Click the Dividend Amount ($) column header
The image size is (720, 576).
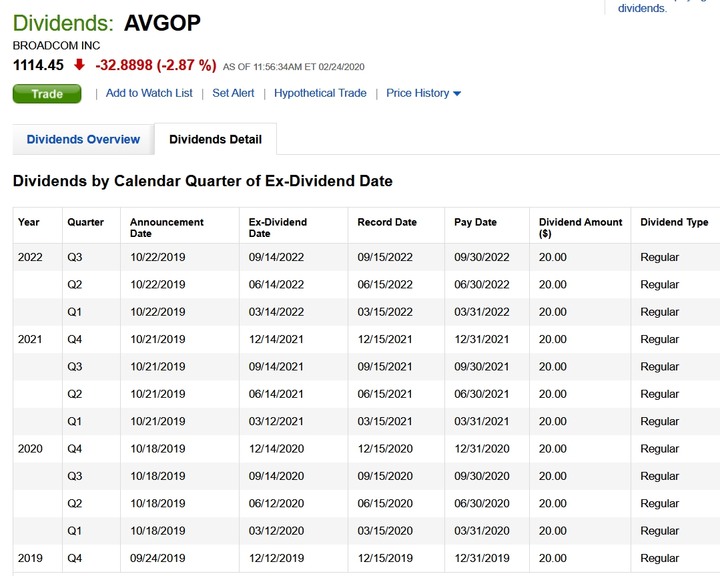coord(580,228)
